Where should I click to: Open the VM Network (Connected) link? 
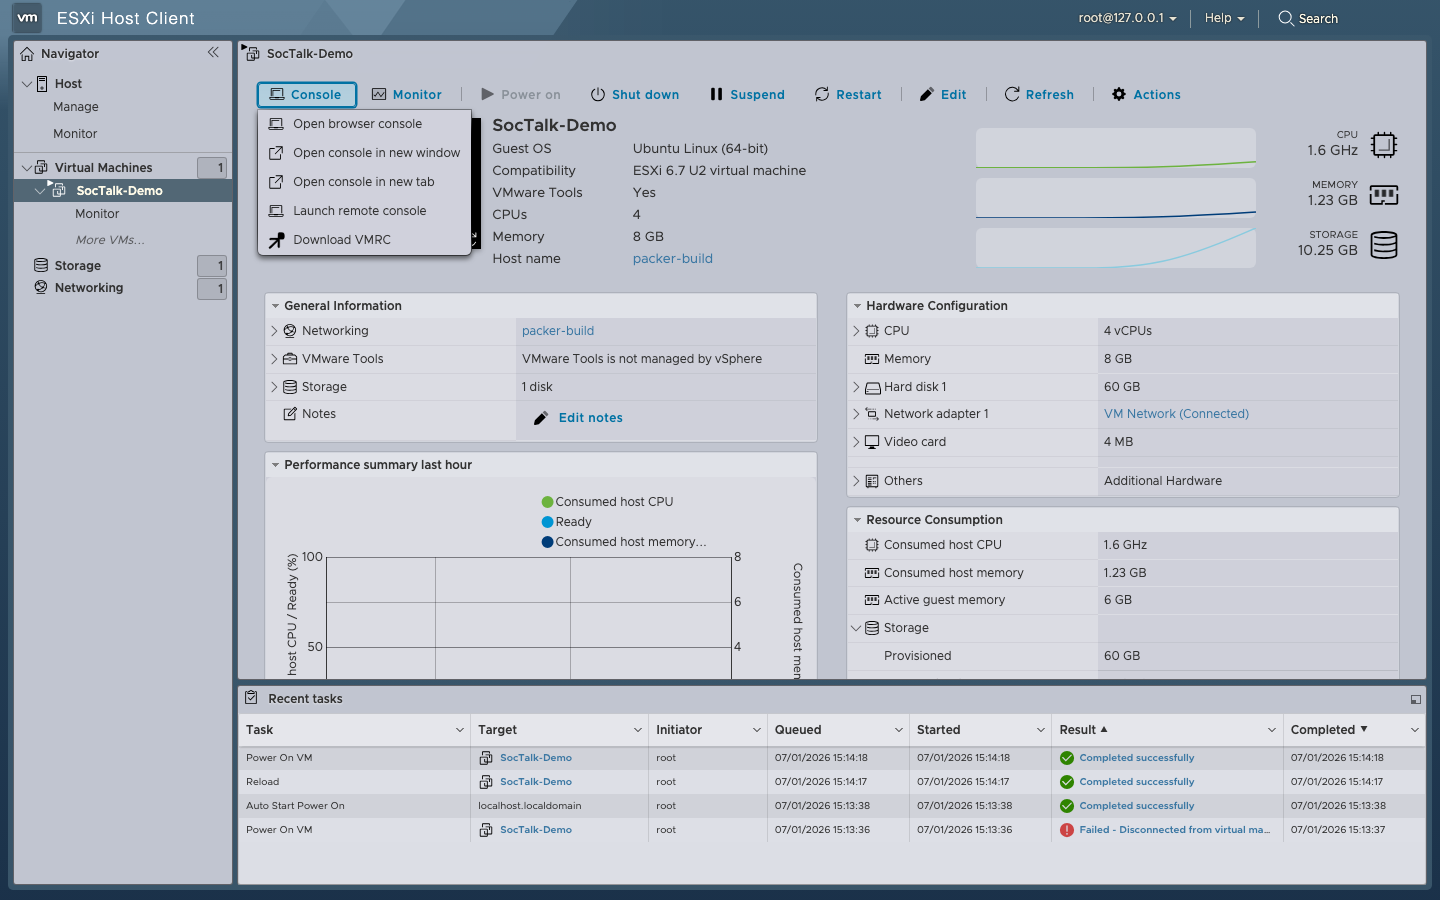[1176, 414]
